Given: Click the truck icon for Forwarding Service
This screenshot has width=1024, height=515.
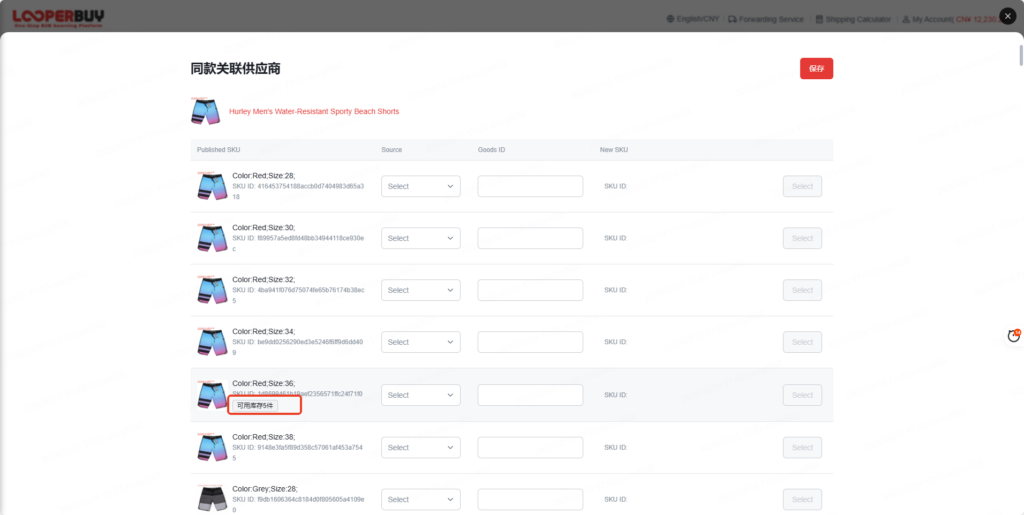Looking at the screenshot, I should point(732,19).
